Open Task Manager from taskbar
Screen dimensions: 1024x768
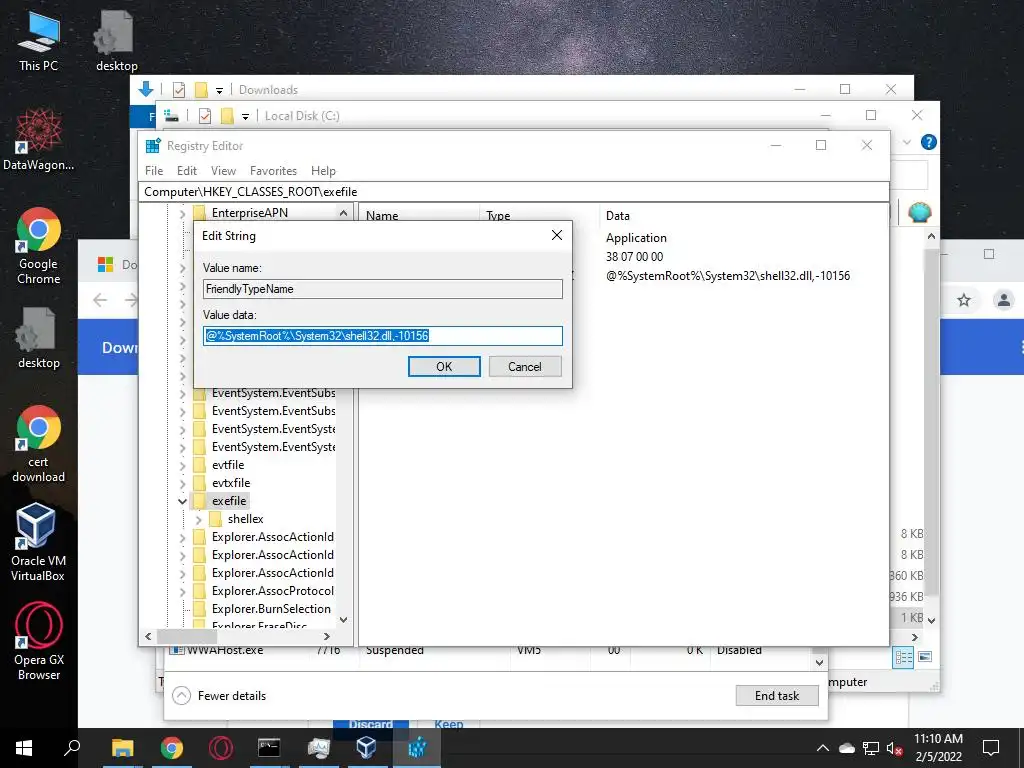(x=318, y=748)
